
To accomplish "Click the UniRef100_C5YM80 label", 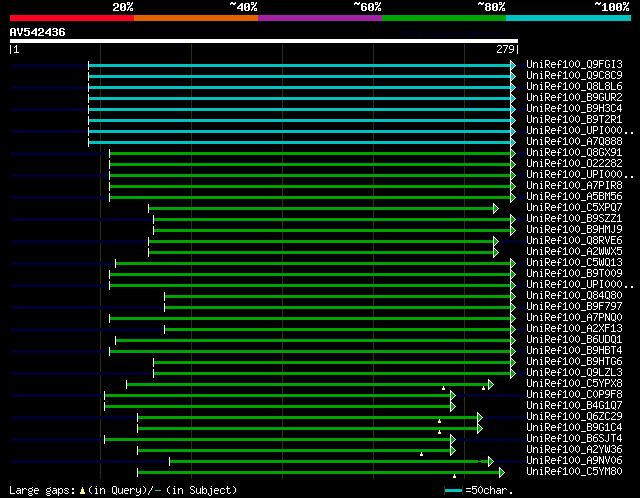I will [x=574, y=472].
